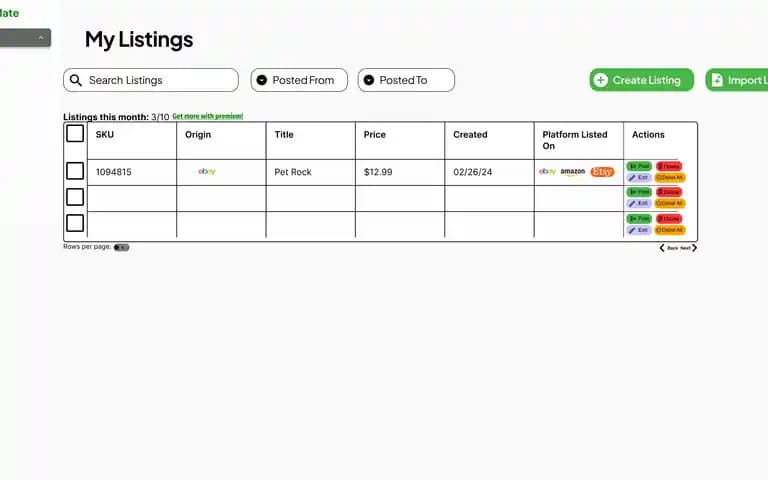Click orange Delist All in third row
Image resolution: width=768 pixels, height=480 pixels.
pyautogui.click(x=670, y=230)
